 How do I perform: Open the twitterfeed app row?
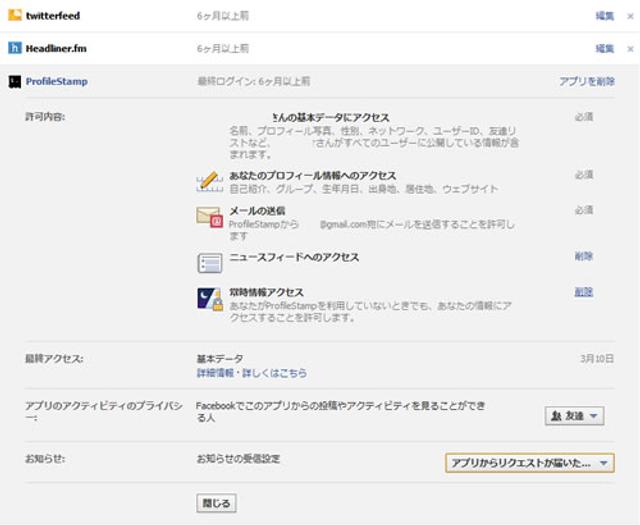(x=320, y=16)
